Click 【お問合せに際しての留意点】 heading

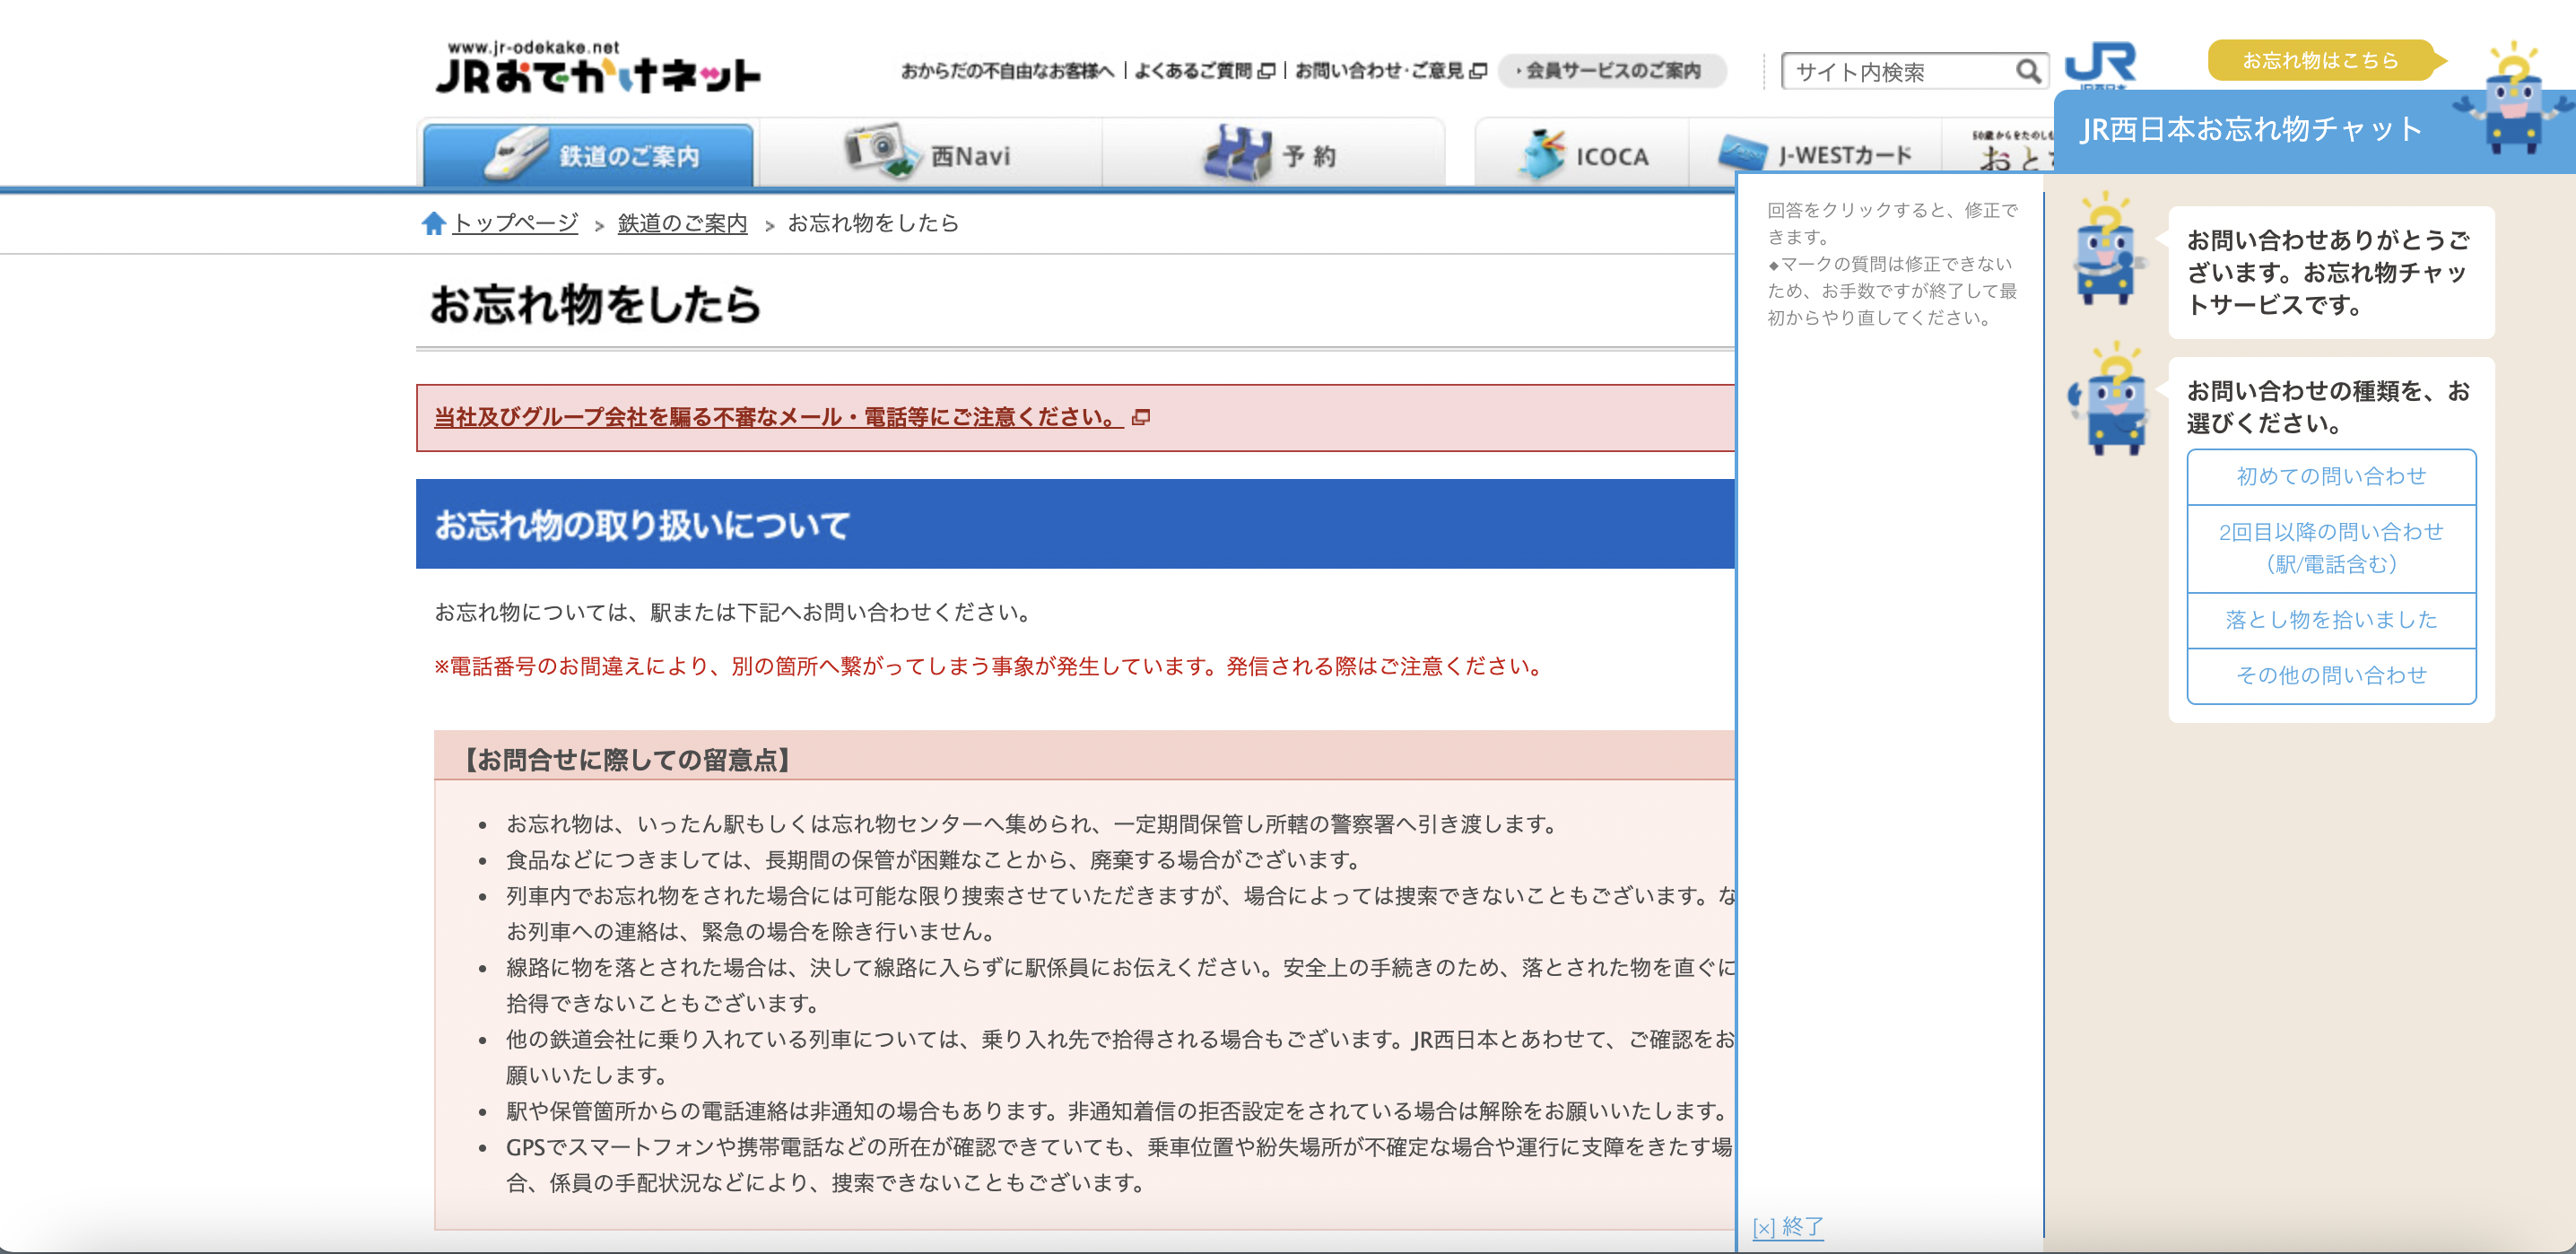628,760
